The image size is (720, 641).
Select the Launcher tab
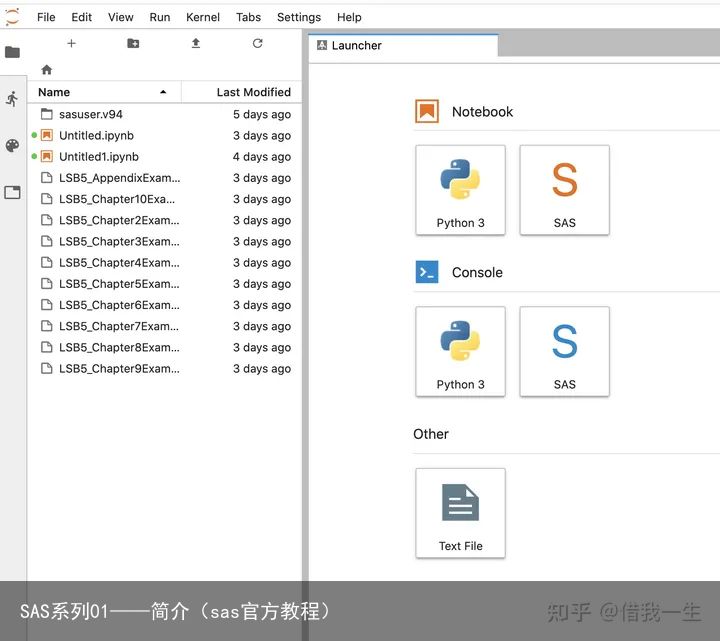403,45
